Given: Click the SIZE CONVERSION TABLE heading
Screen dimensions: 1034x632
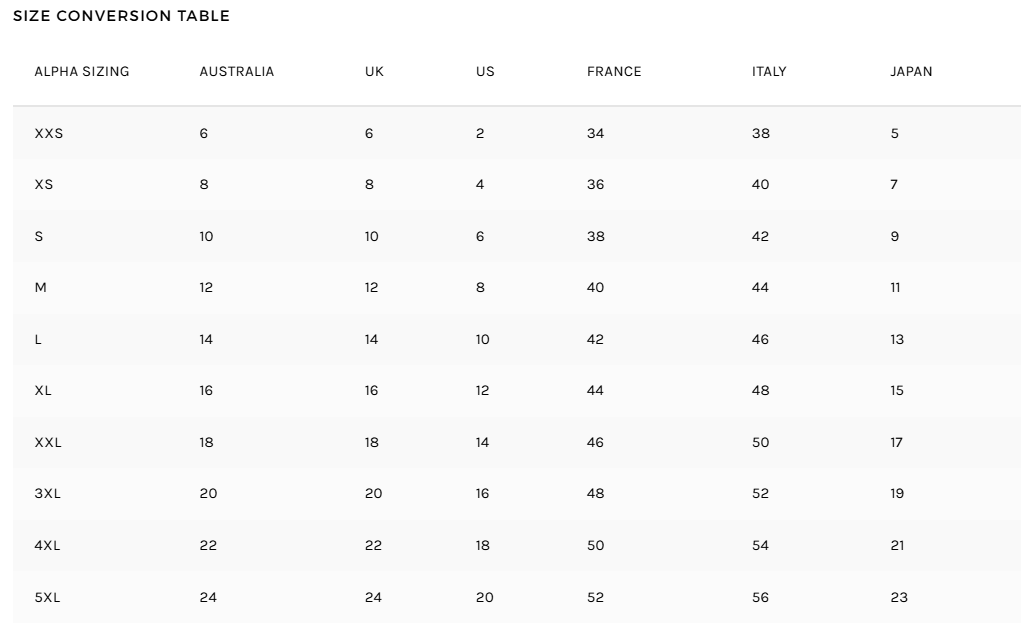Looking at the screenshot, I should tap(121, 16).
